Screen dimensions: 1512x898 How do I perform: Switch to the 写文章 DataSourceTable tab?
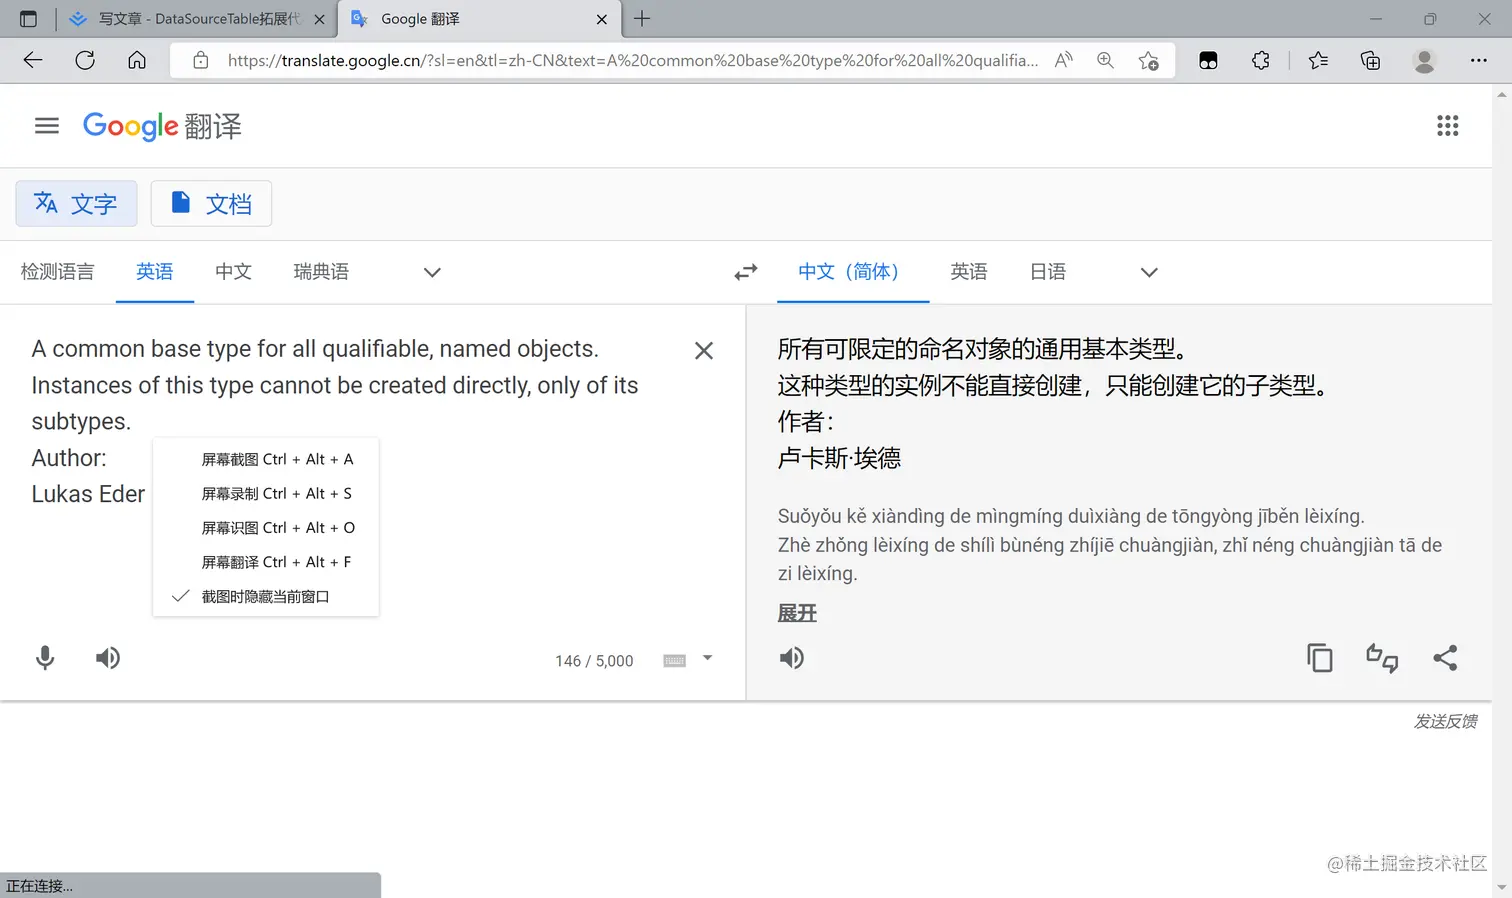click(x=198, y=19)
